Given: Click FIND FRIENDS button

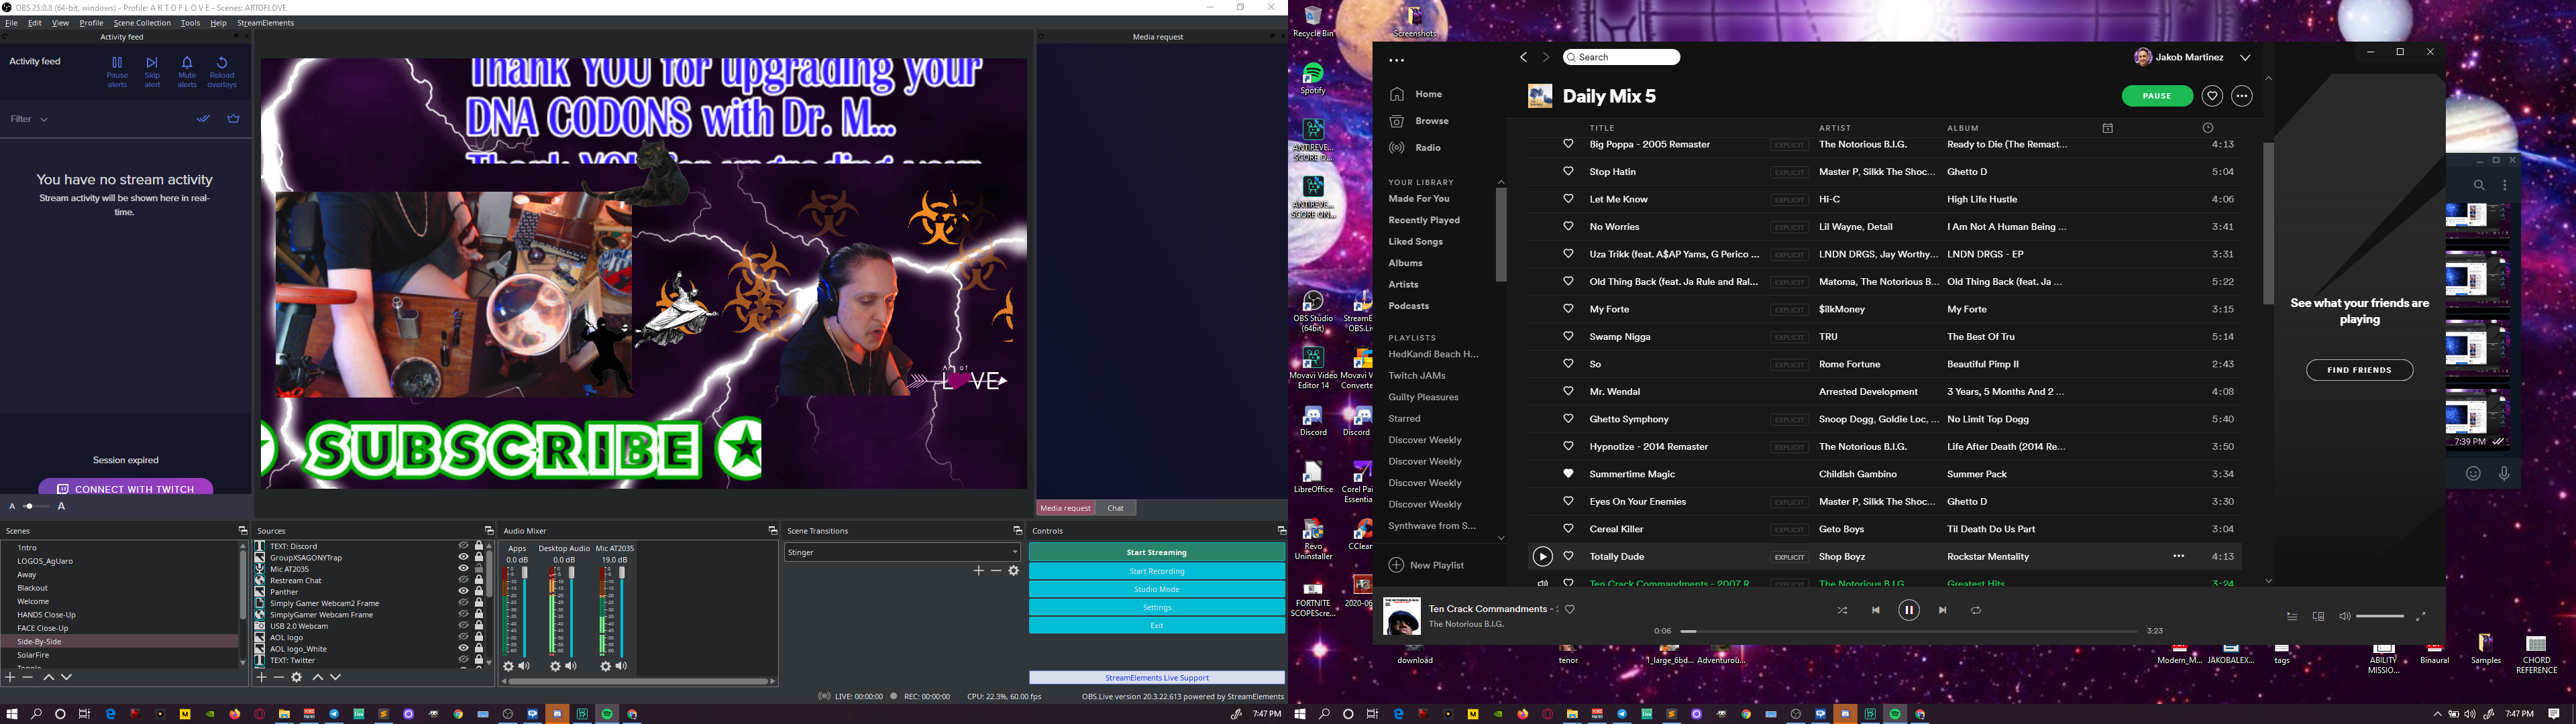Looking at the screenshot, I should 2359,370.
